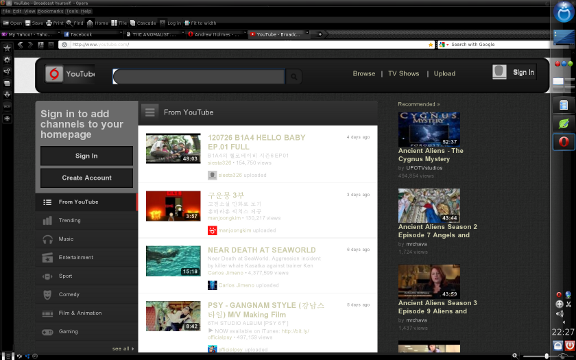
Task: Open the Bookmarks menu
Action: click(x=51, y=11)
